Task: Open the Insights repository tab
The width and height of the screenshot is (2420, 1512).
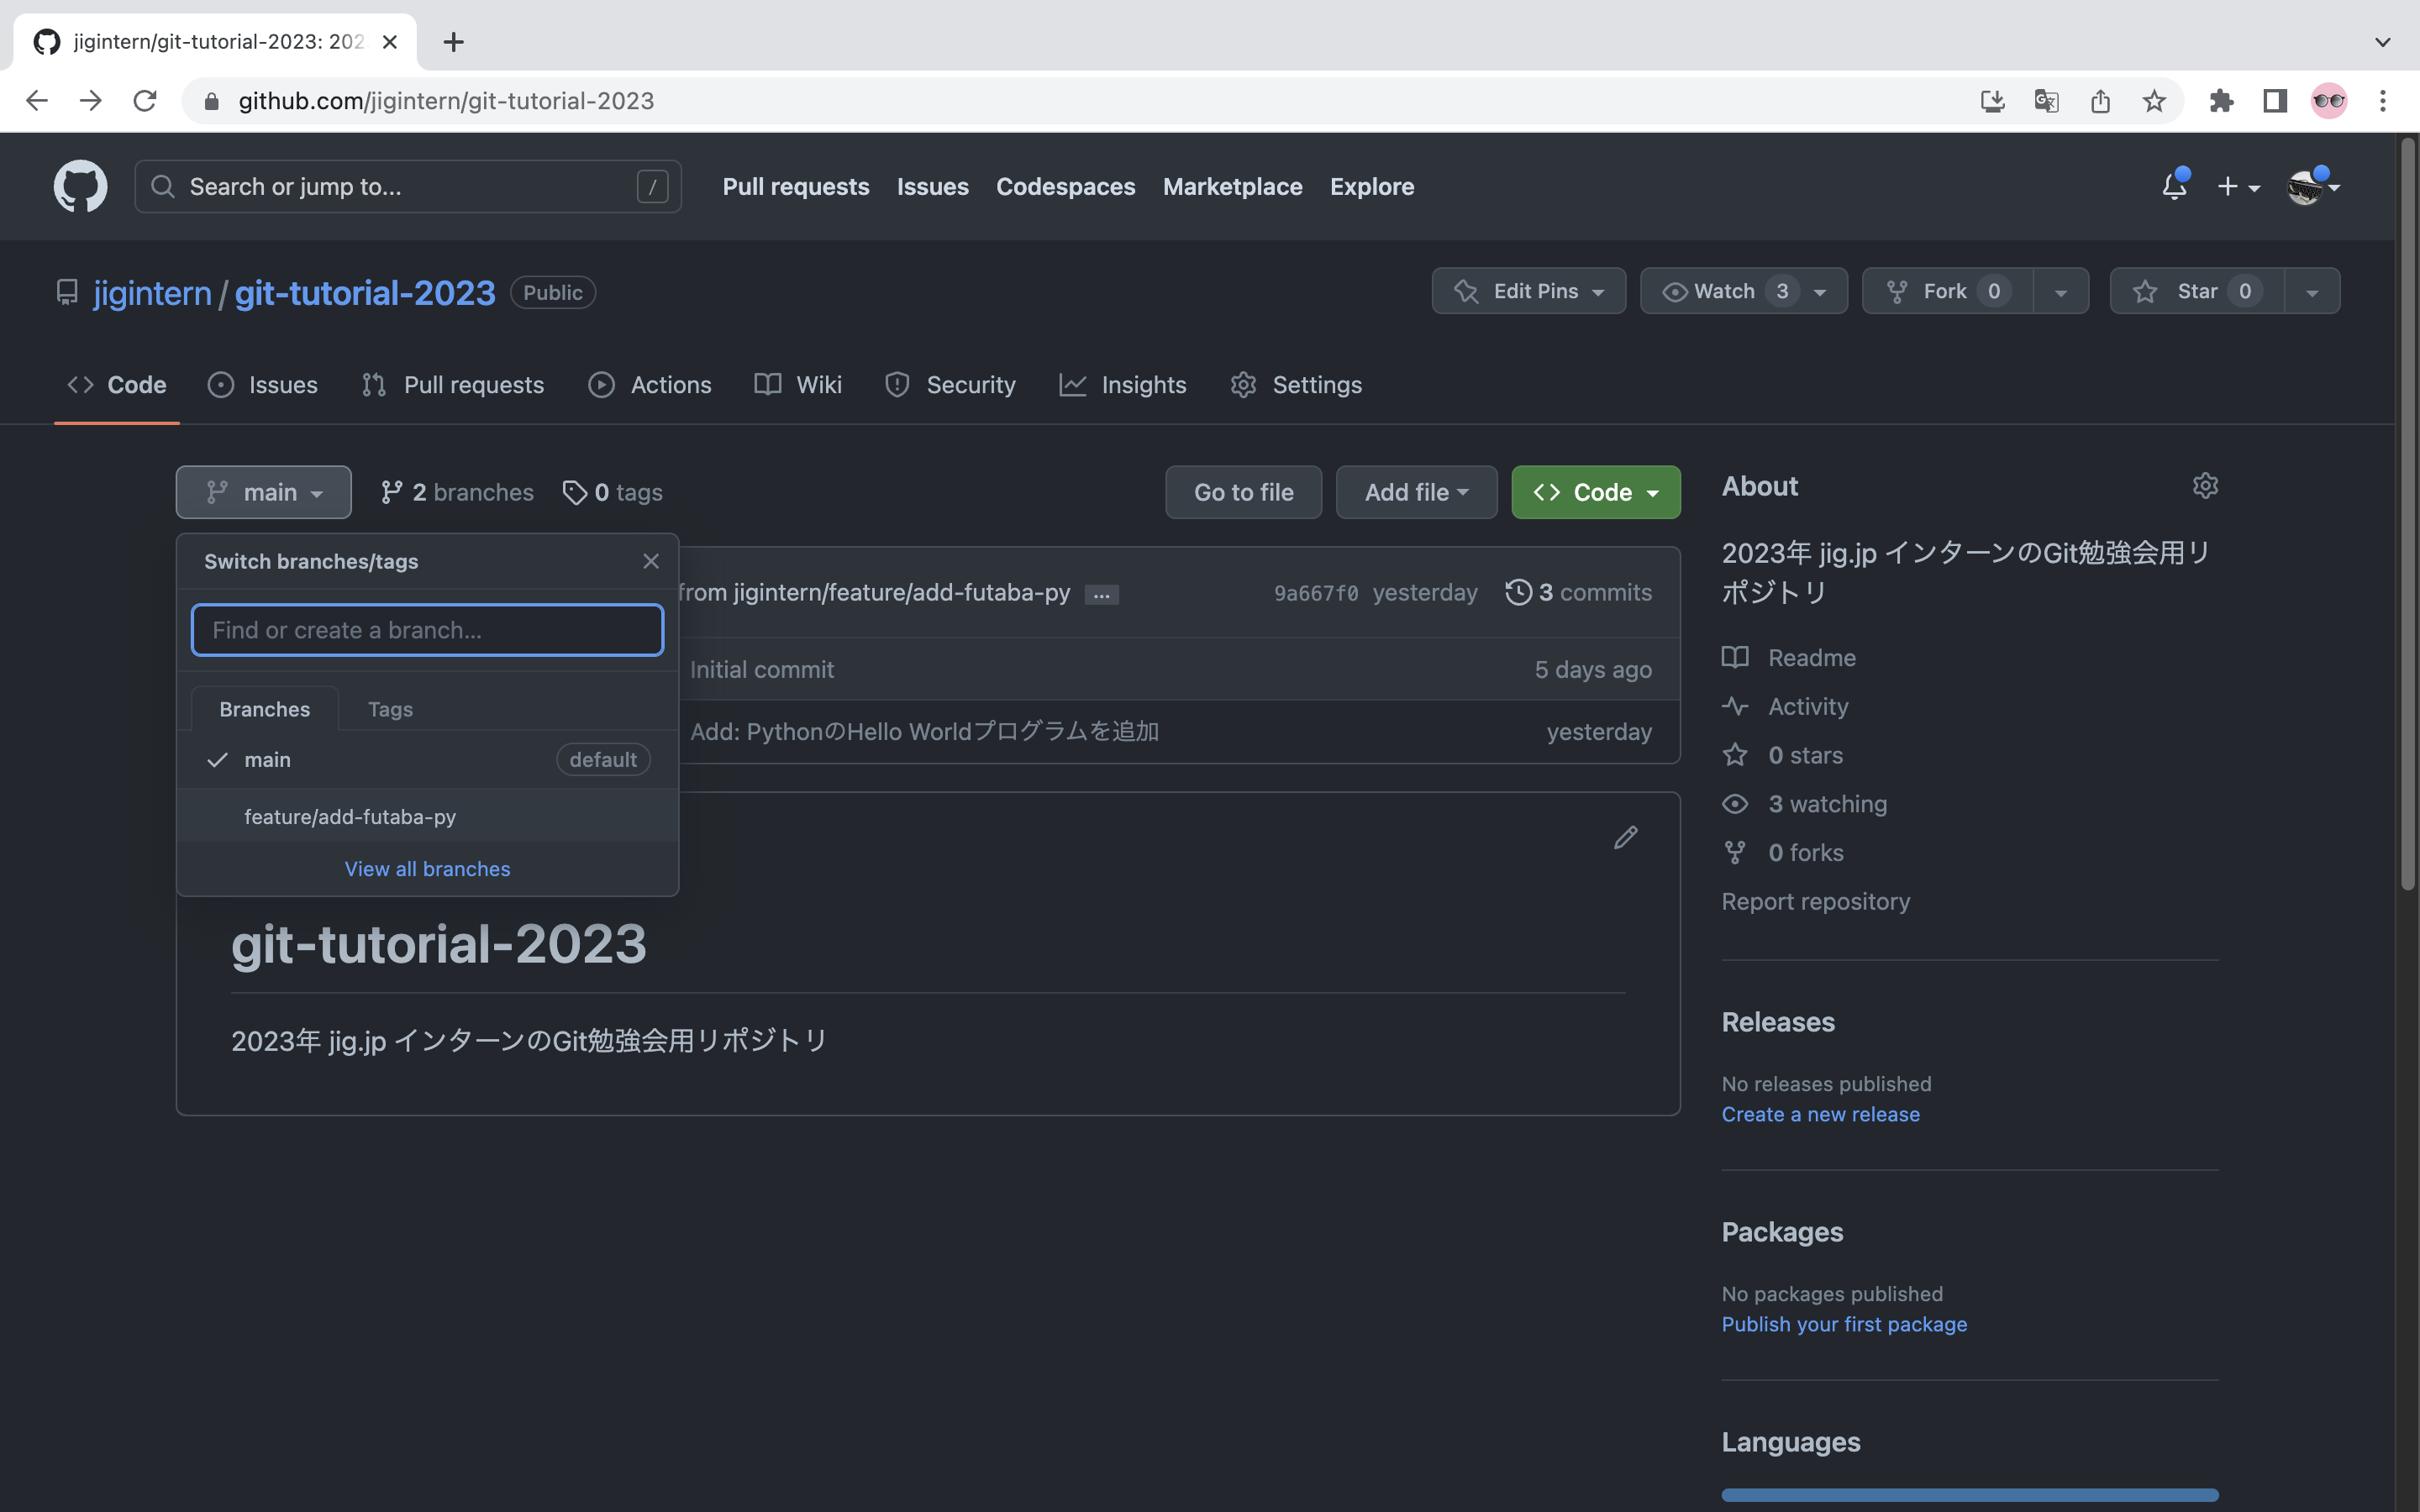Action: pyautogui.click(x=1123, y=385)
